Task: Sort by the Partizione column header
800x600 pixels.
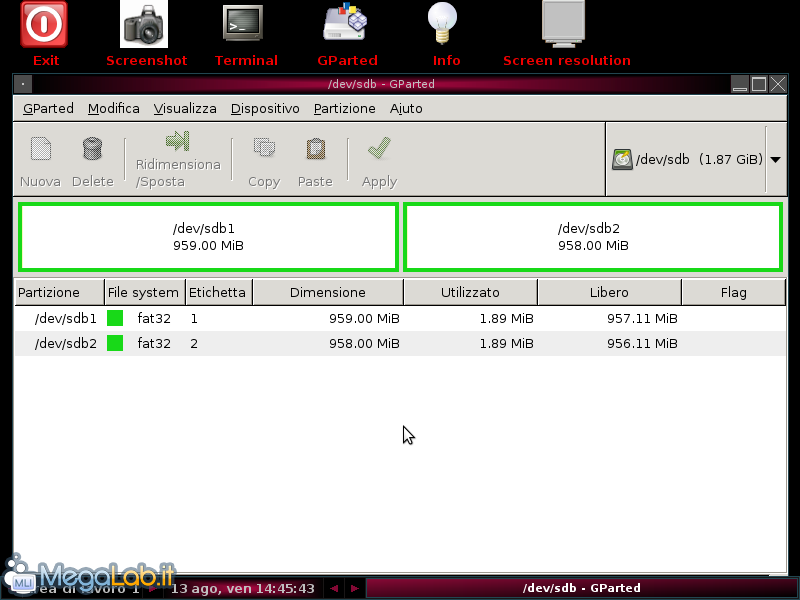Action: [x=60, y=292]
